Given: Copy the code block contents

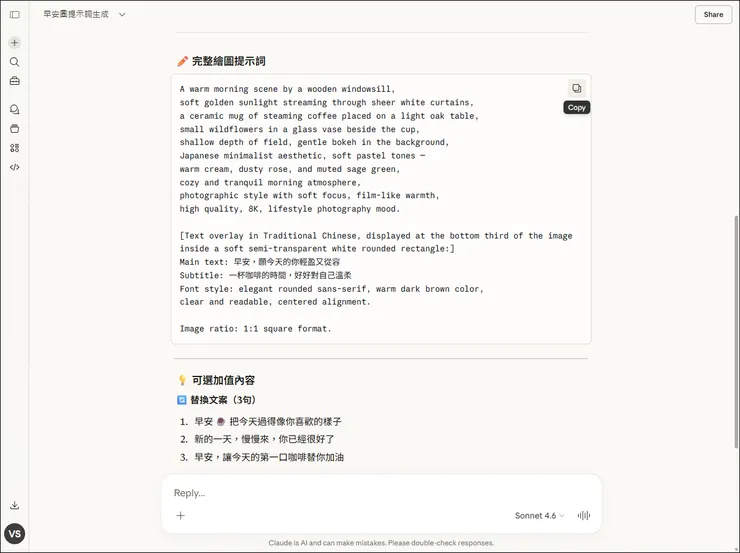Looking at the screenshot, I should coord(577,88).
